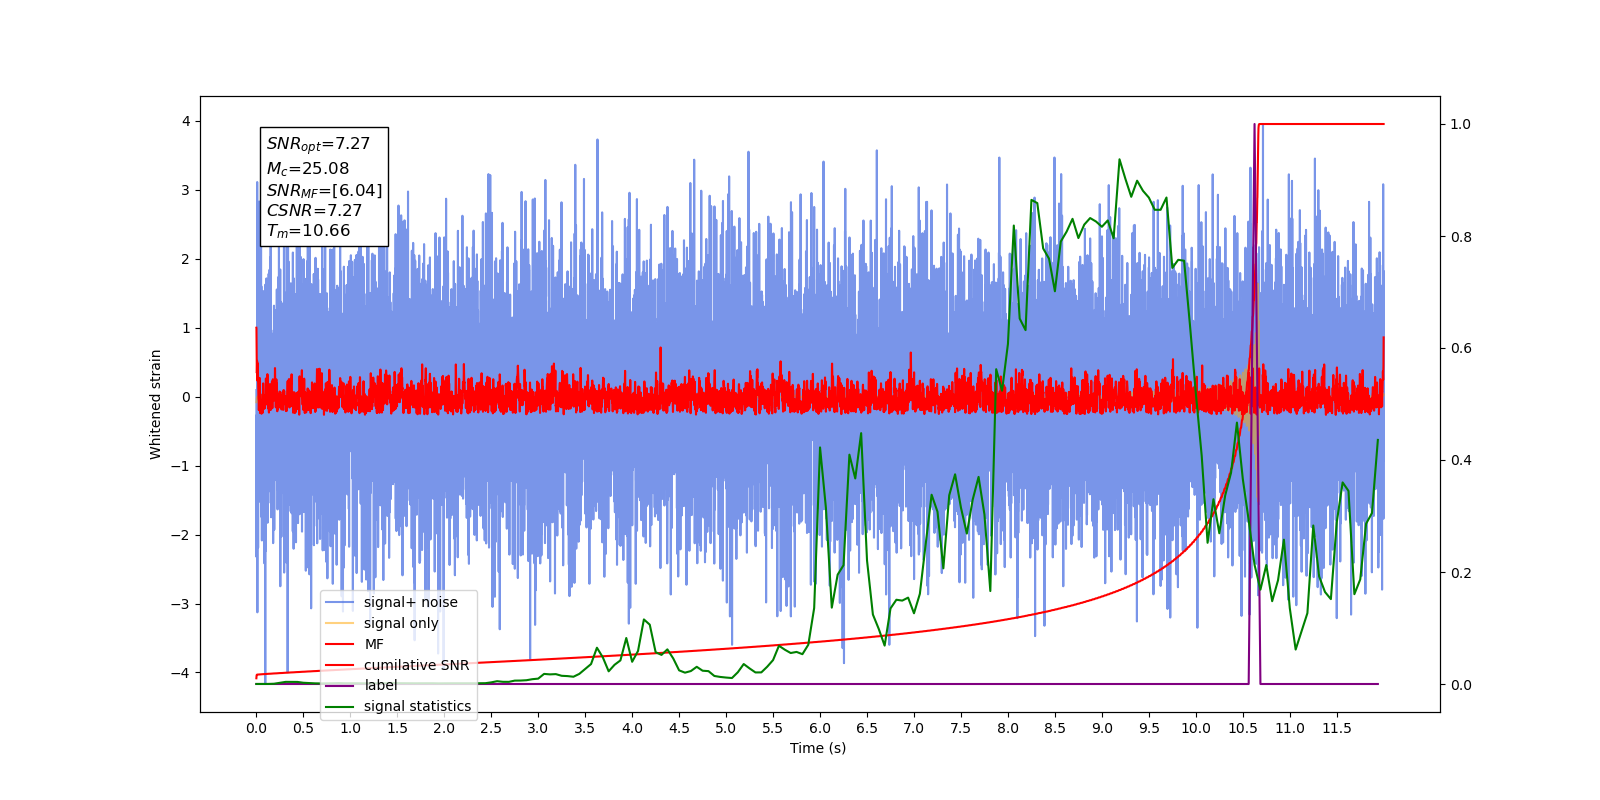This screenshot has height=800, width=1600.
Task: Click the SNRMF=[6.04] annotation text
Action: coord(324,190)
